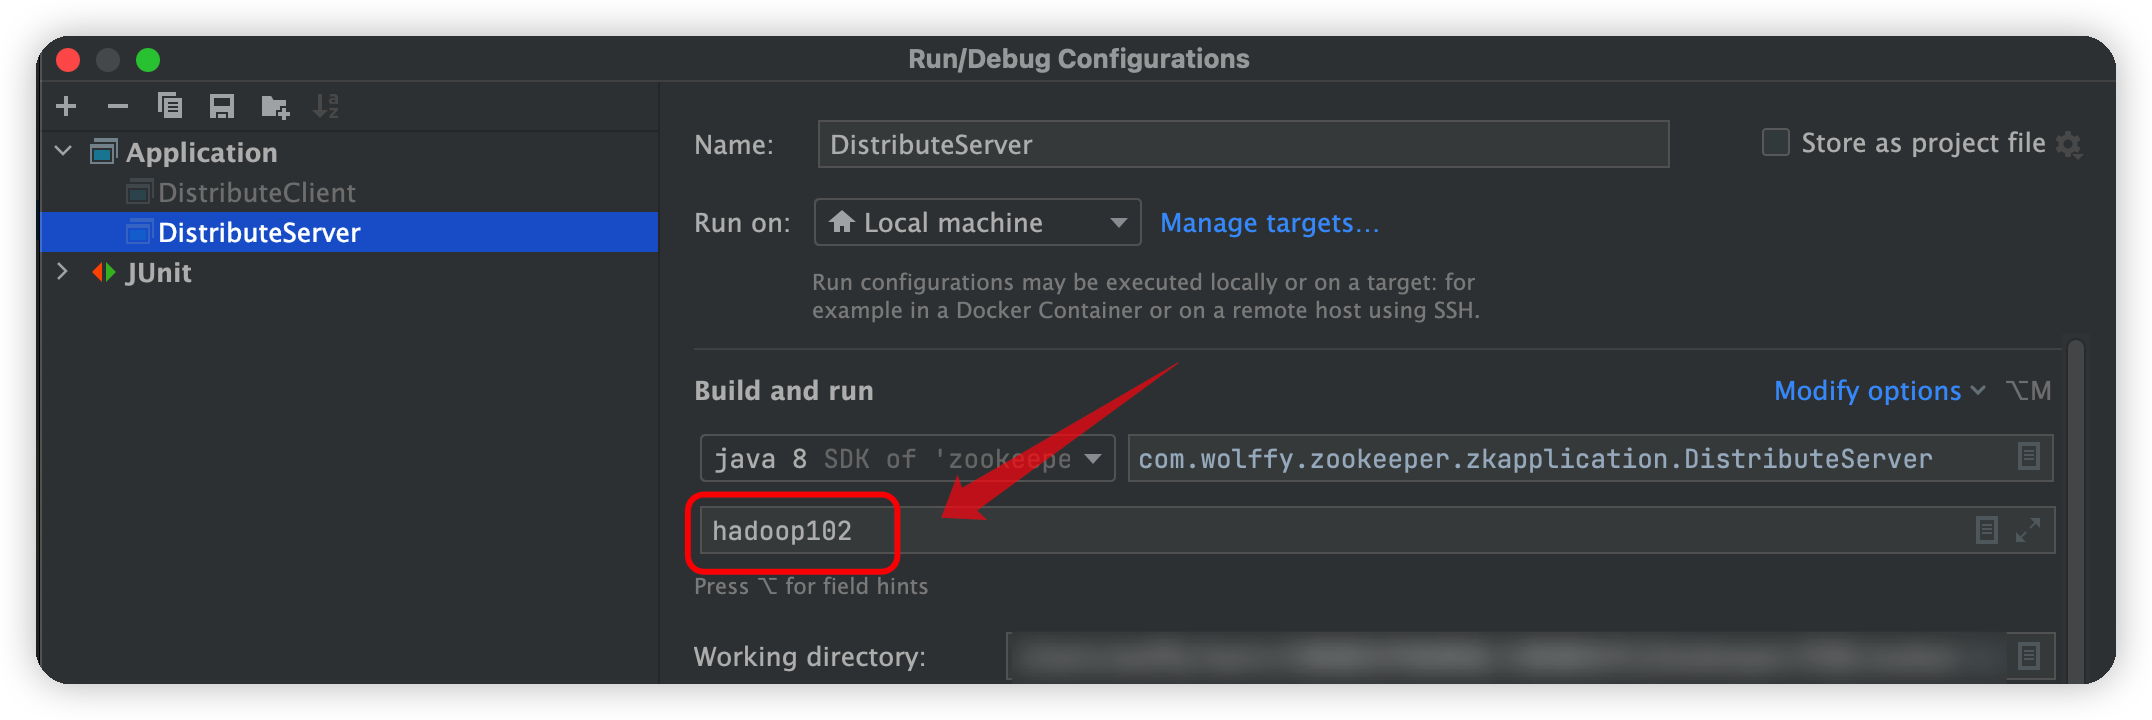Open Manage targets link

point(1269,223)
